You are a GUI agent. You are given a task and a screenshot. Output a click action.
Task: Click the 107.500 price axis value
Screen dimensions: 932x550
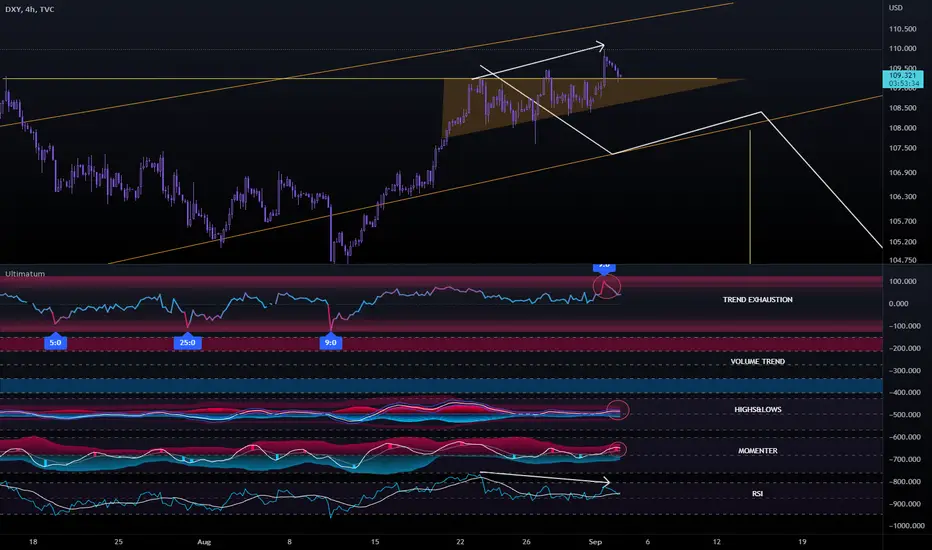(902, 148)
